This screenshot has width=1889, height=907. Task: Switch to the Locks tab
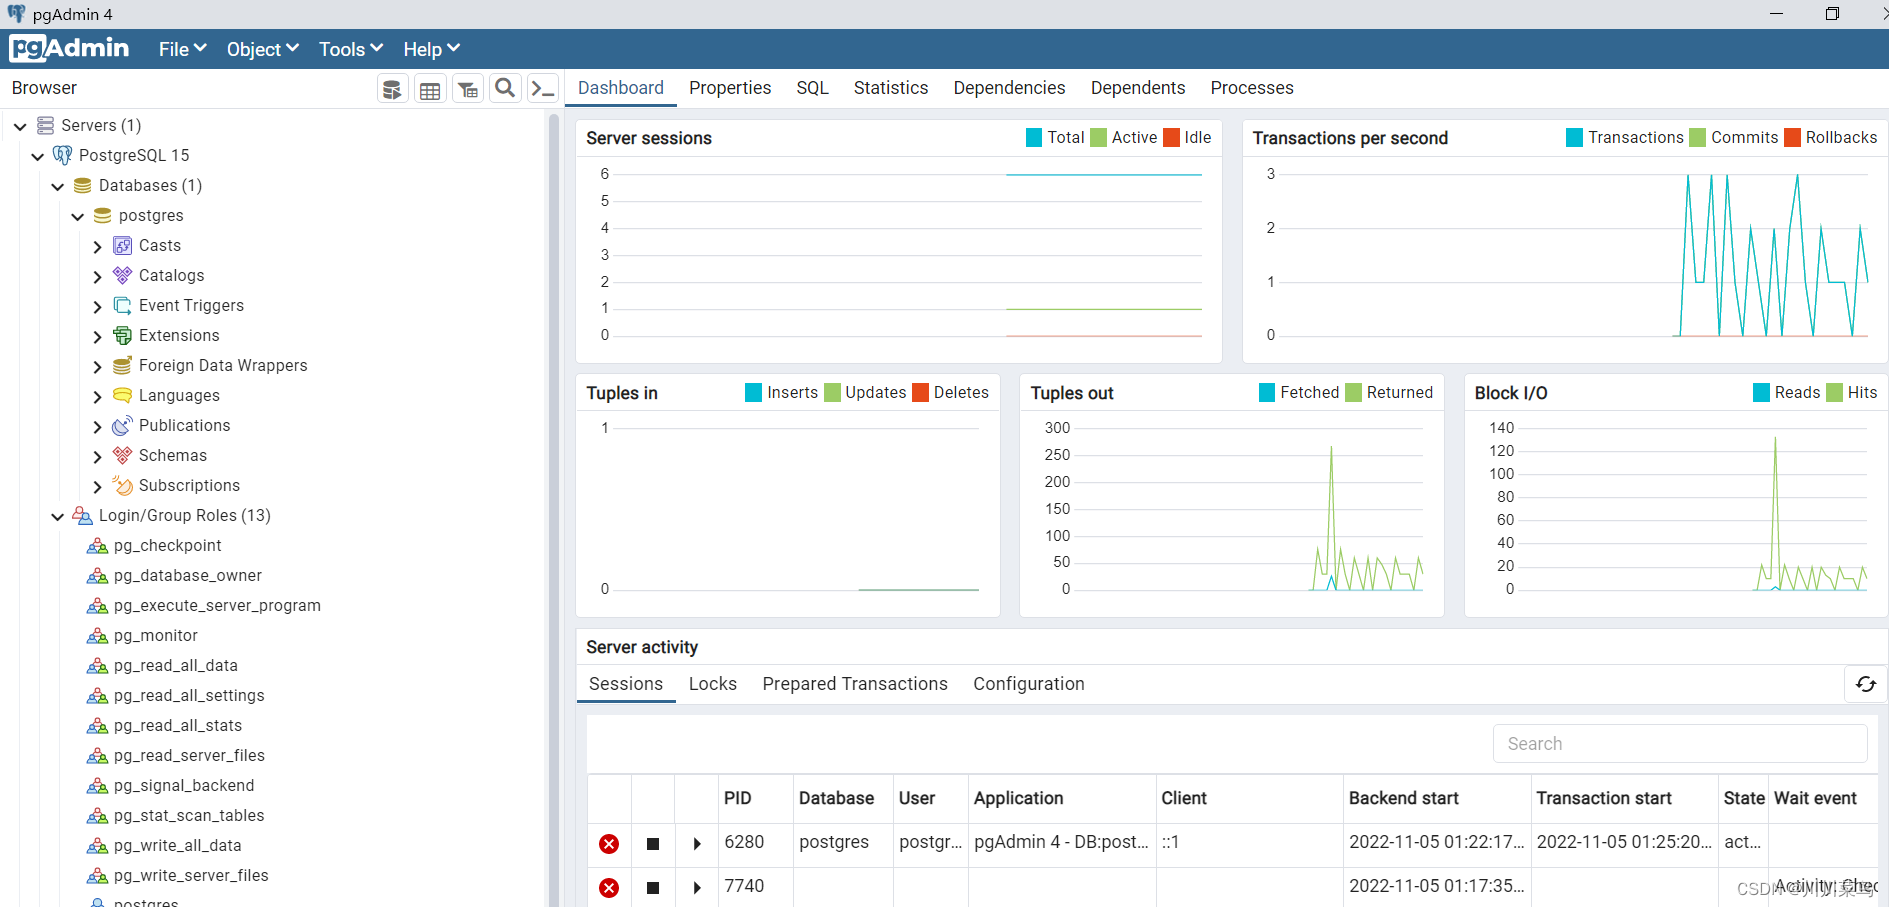click(x=713, y=684)
